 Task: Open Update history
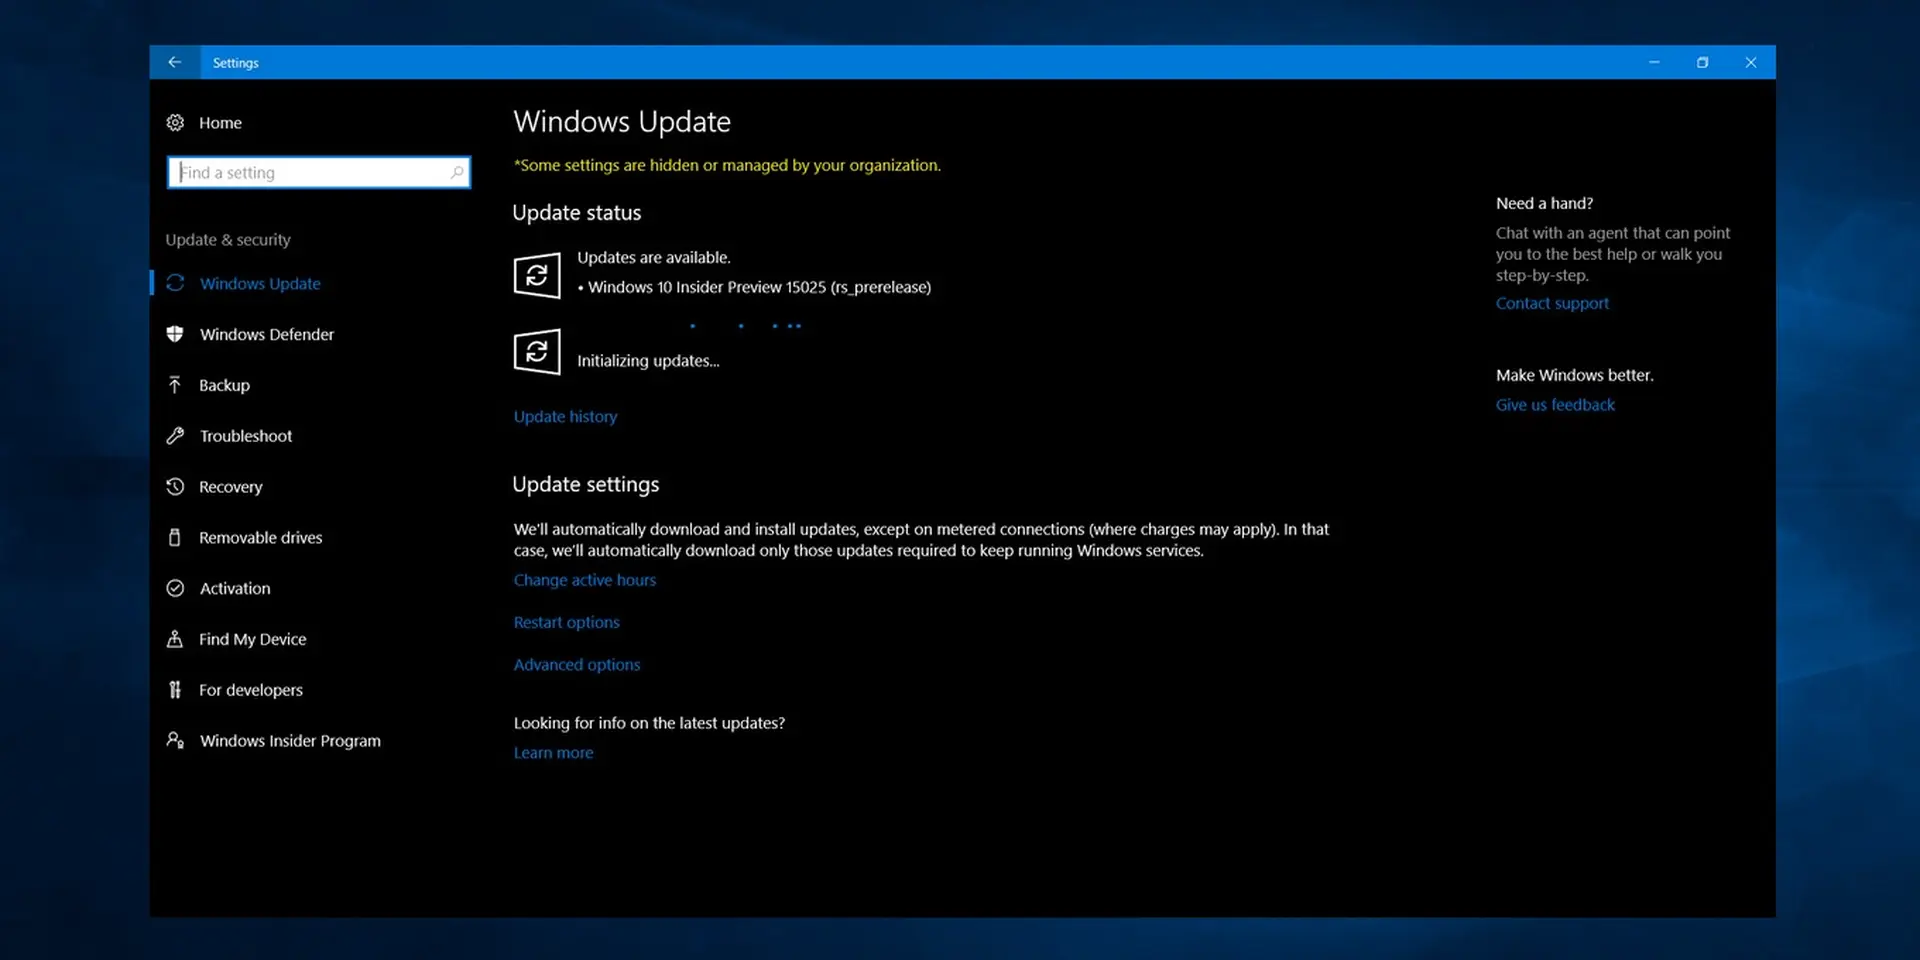[565, 416]
